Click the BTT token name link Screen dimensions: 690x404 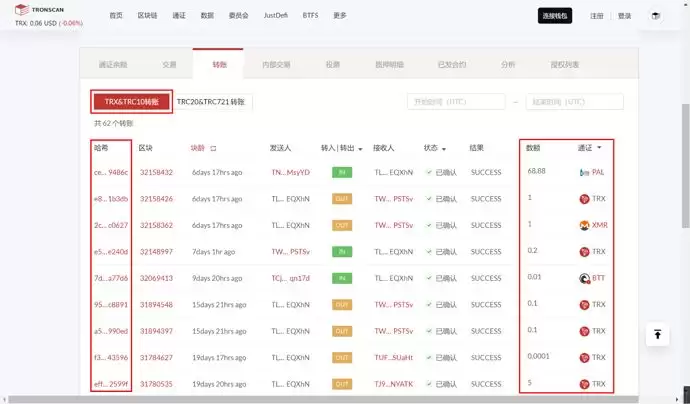598,278
